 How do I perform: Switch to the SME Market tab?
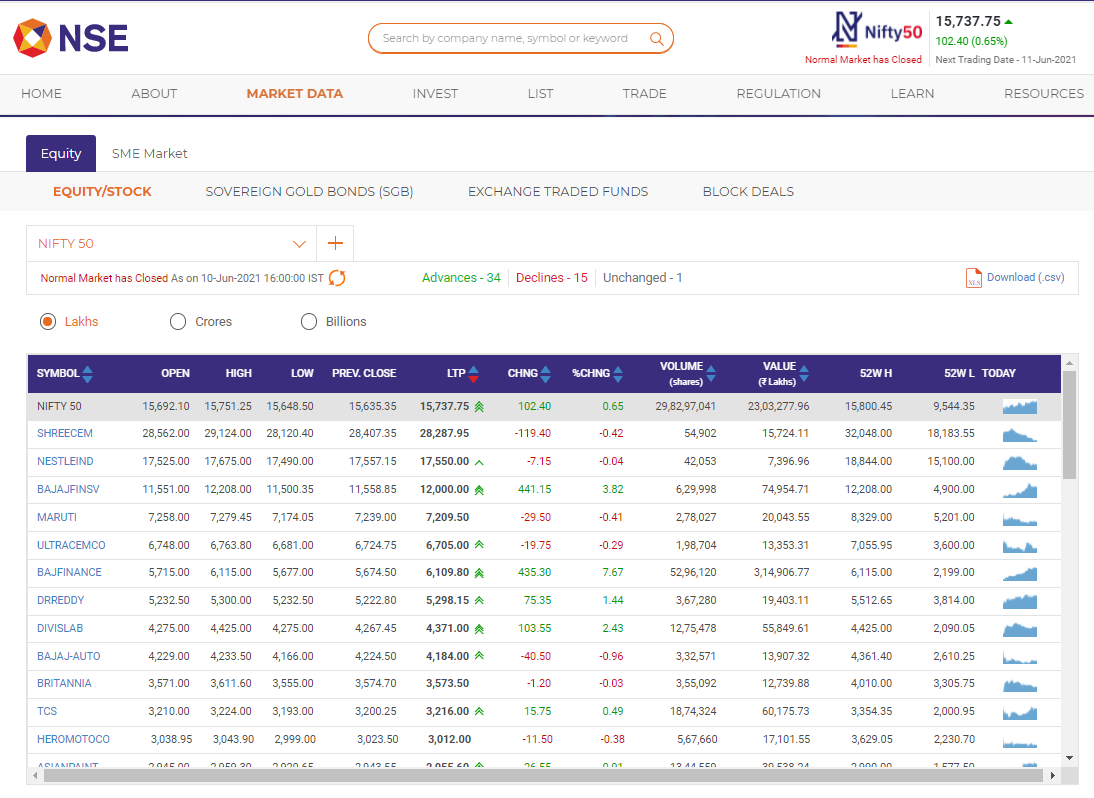pos(149,153)
